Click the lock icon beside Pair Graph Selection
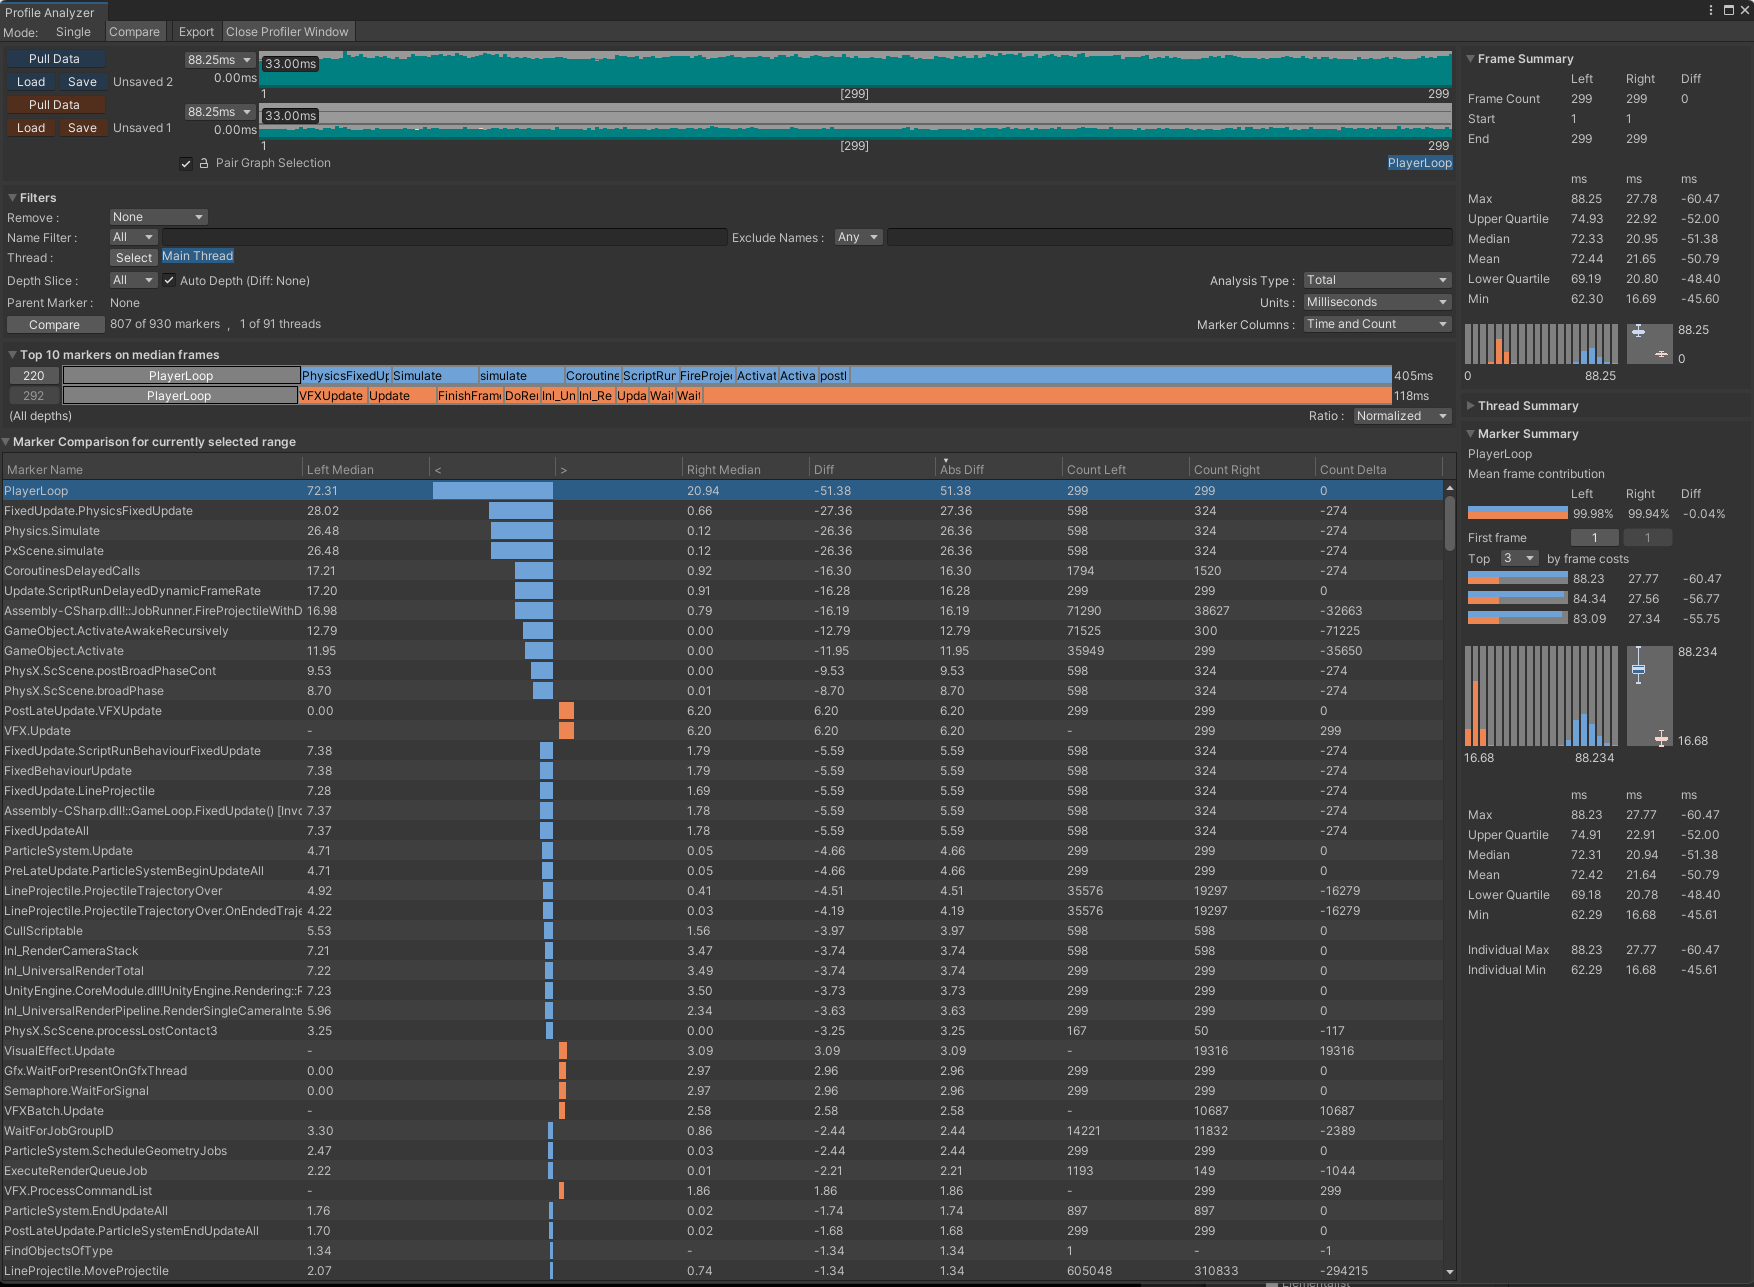This screenshot has width=1754, height=1287. pos(204,163)
